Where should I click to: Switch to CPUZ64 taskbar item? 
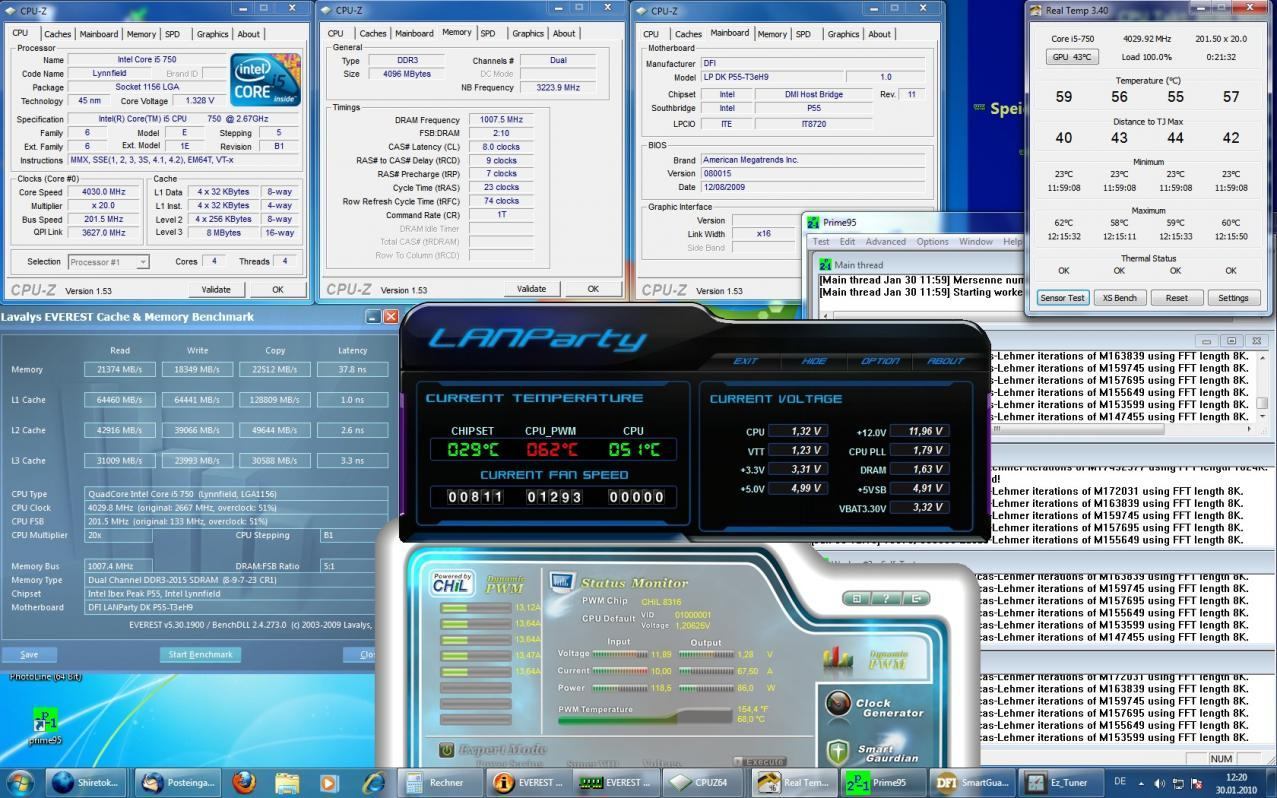click(703, 782)
